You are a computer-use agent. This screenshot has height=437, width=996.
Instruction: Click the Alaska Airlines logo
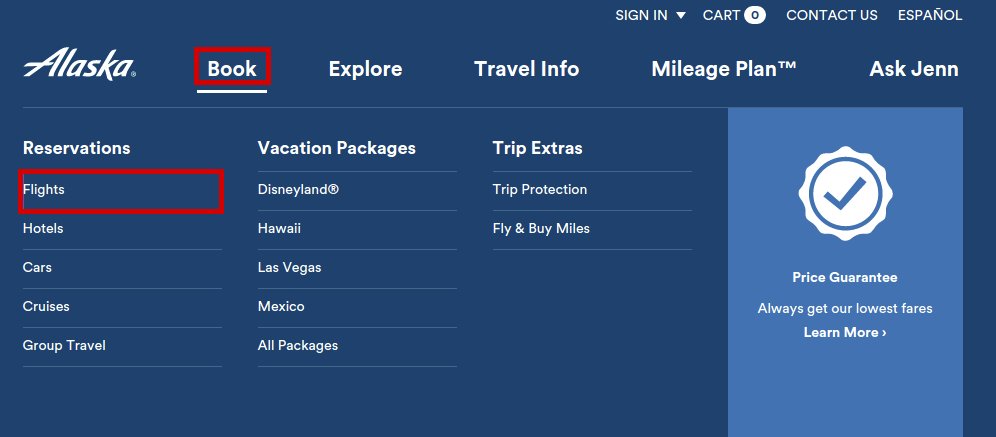click(x=79, y=64)
